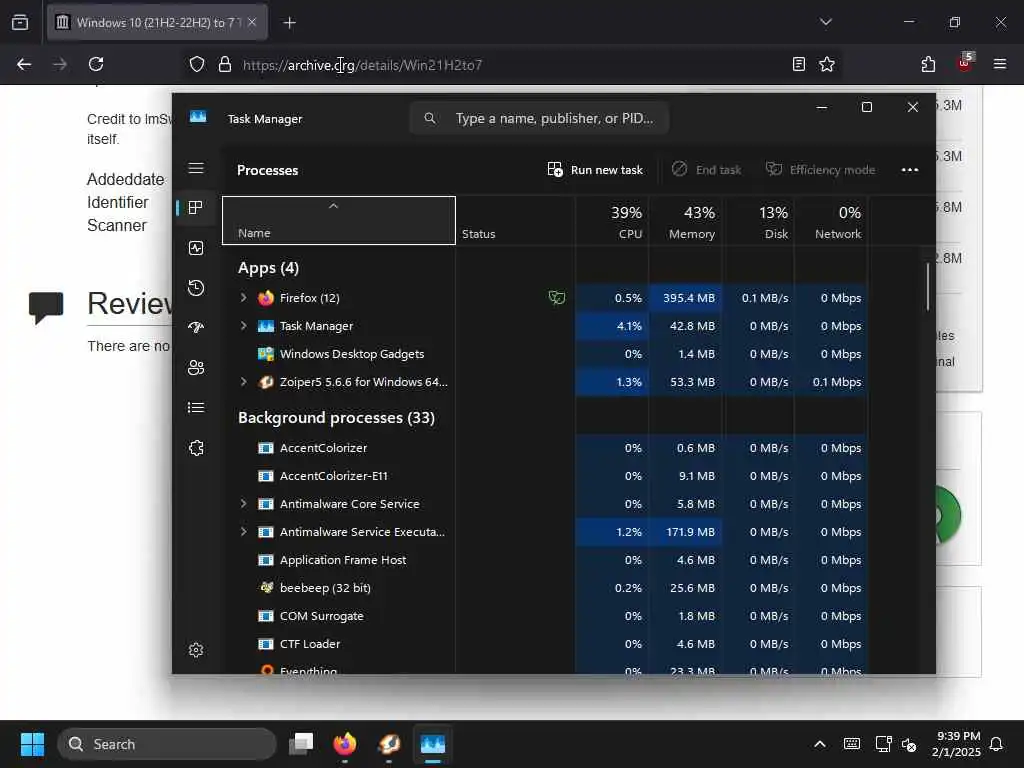Click Firefox memory value 395.4 MB
This screenshot has height=768, width=1024.
[688, 298]
